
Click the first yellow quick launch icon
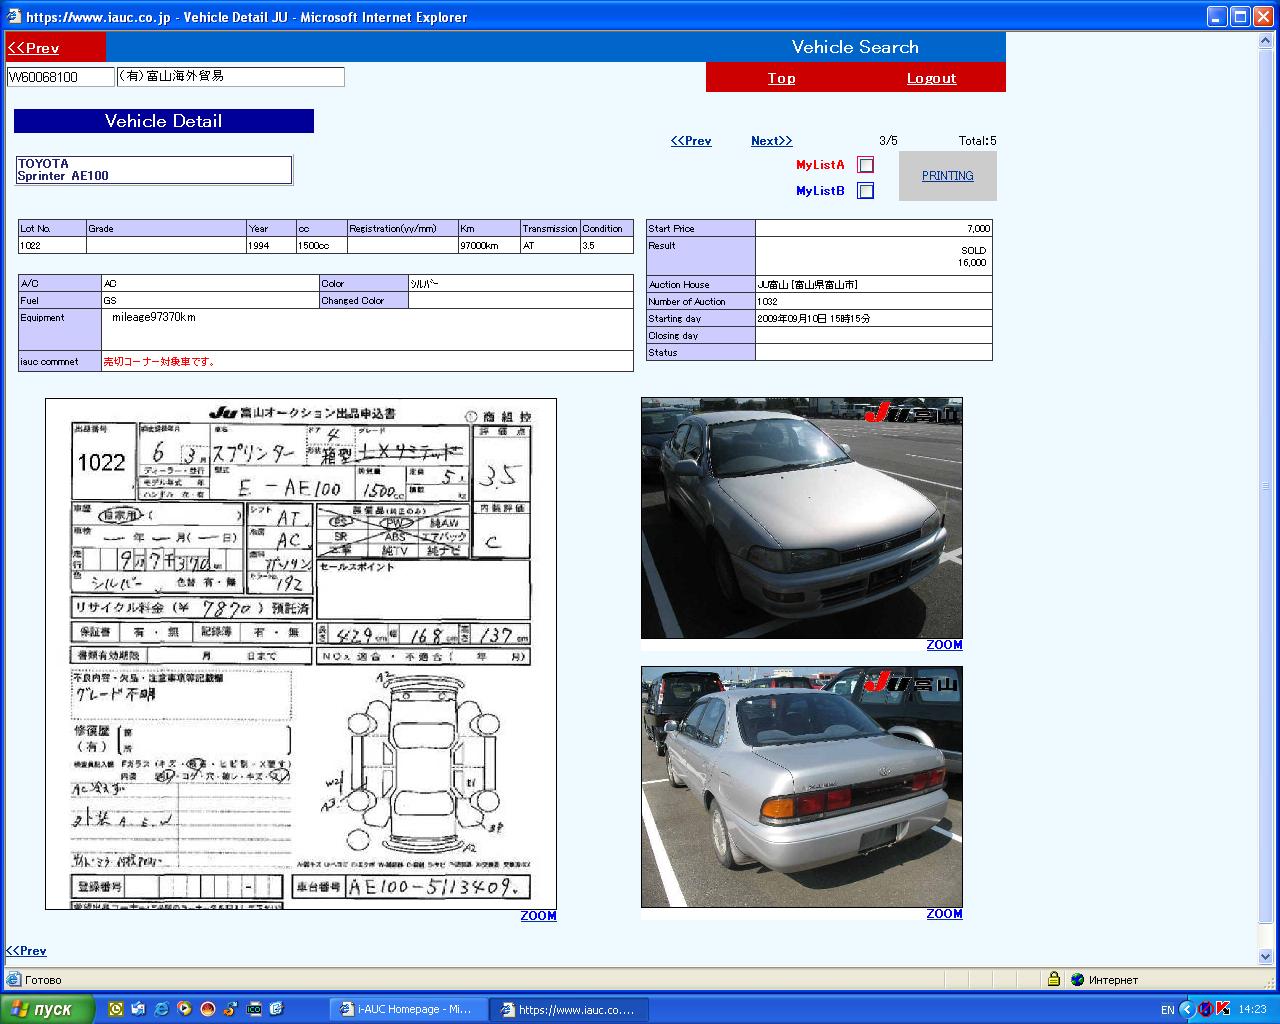click(115, 1009)
